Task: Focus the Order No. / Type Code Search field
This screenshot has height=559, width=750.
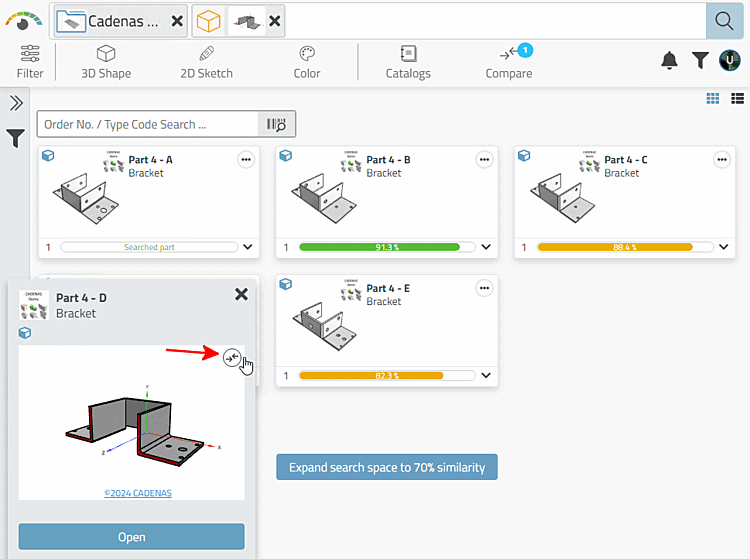Action: pyautogui.click(x=147, y=124)
